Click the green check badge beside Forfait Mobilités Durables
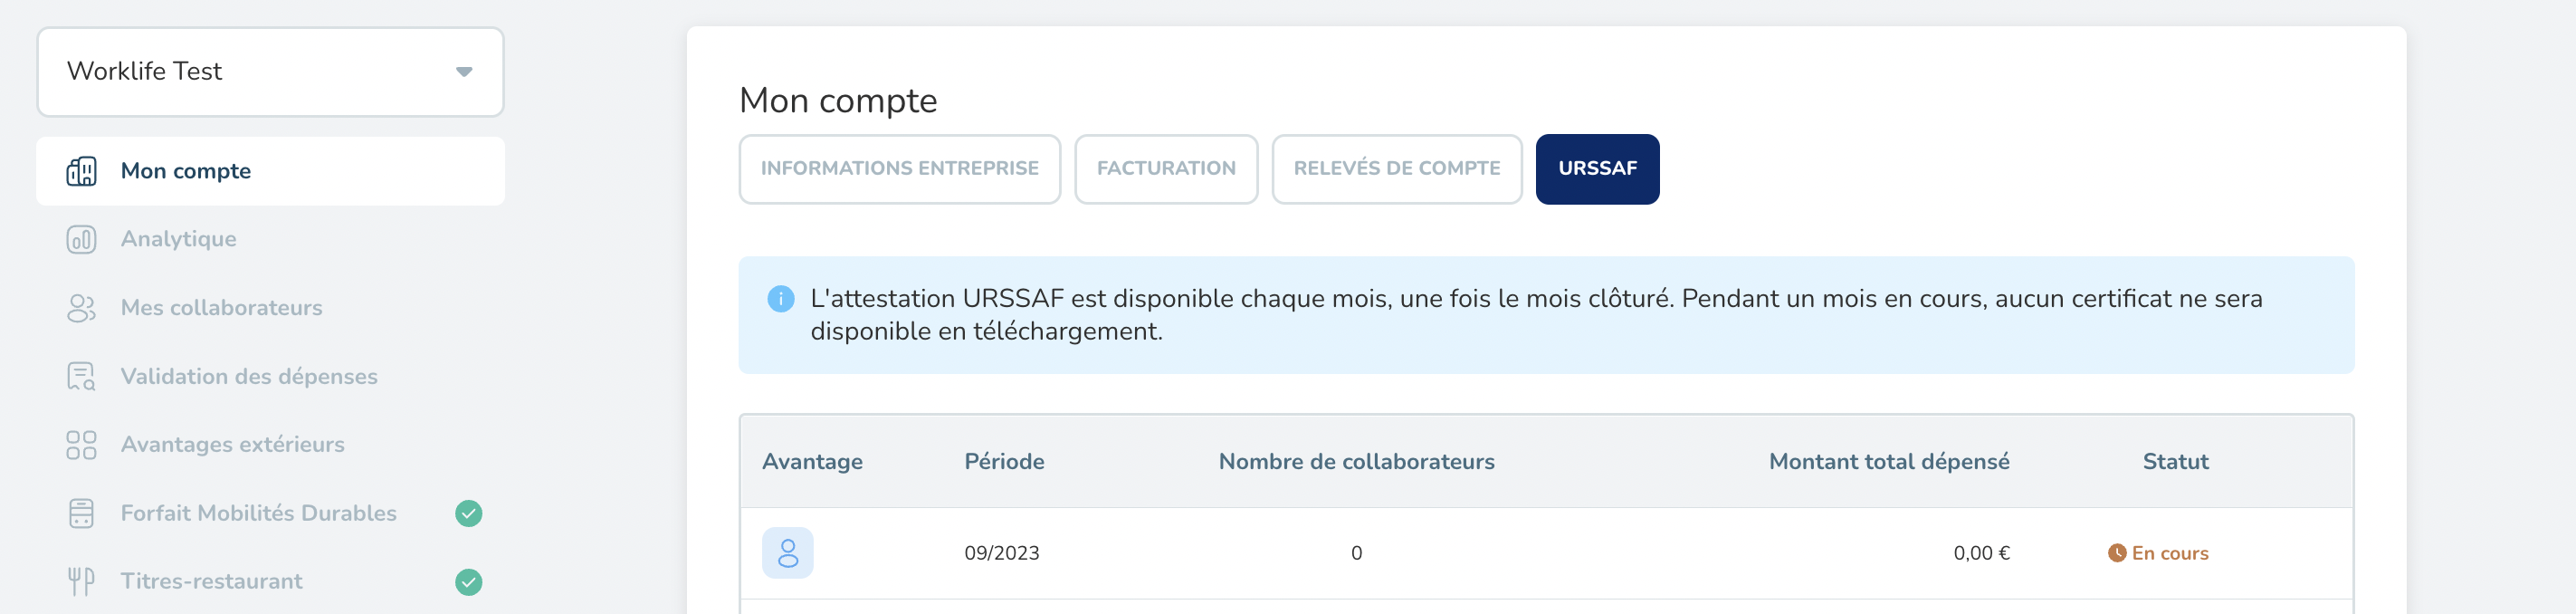2576x614 pixels. pyautogui.click(x=470, y=512)
